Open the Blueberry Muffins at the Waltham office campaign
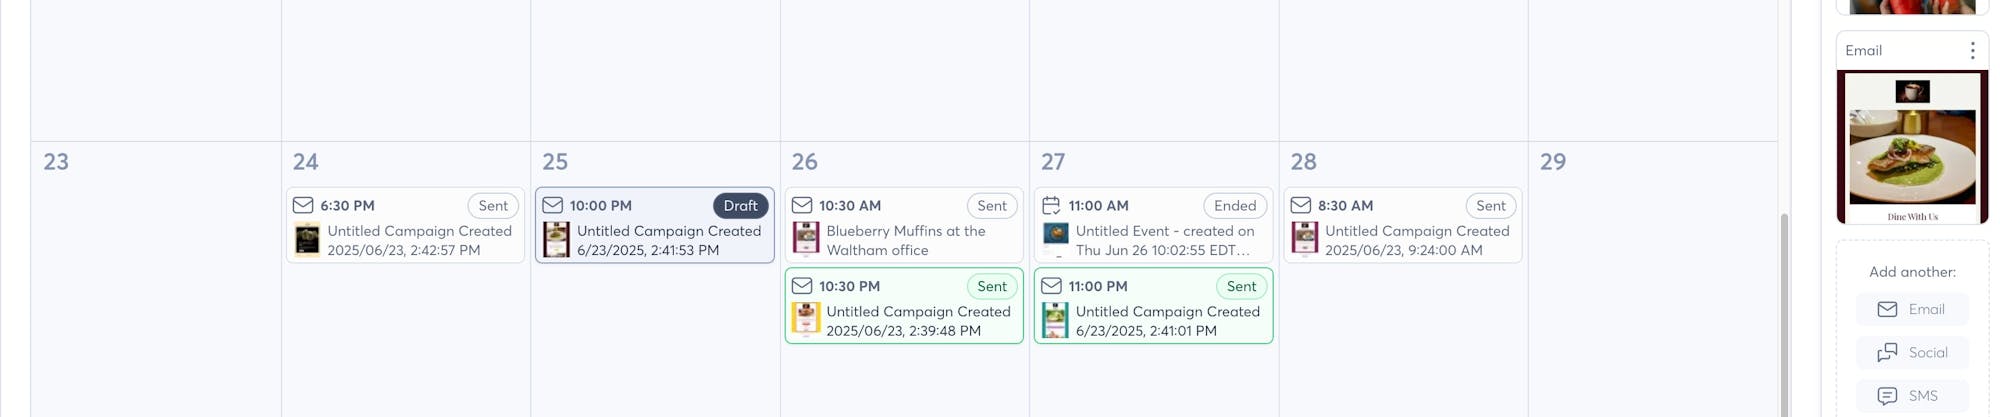 (x=905, y=241)
